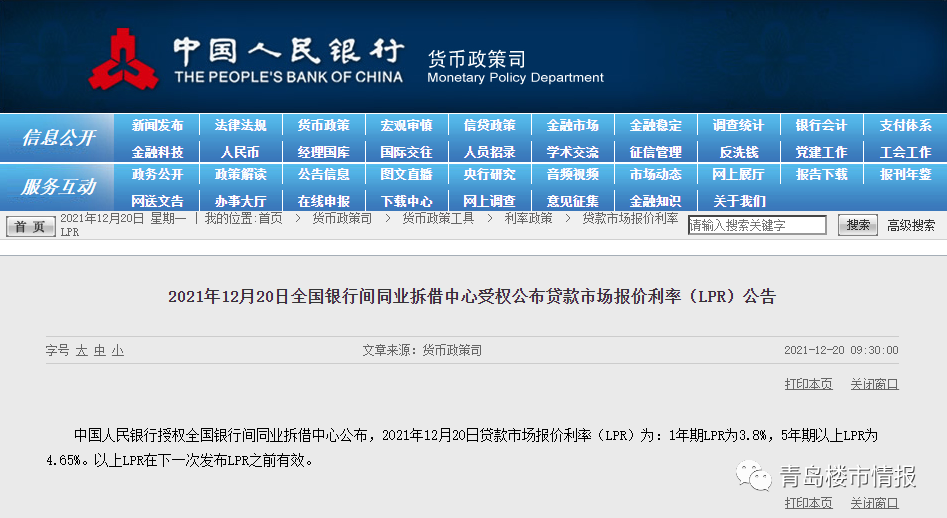Click breadcrumb link 贷款市场报价利率
The height and width of the screenshot is (518, 947).
(x=630, y=219)
